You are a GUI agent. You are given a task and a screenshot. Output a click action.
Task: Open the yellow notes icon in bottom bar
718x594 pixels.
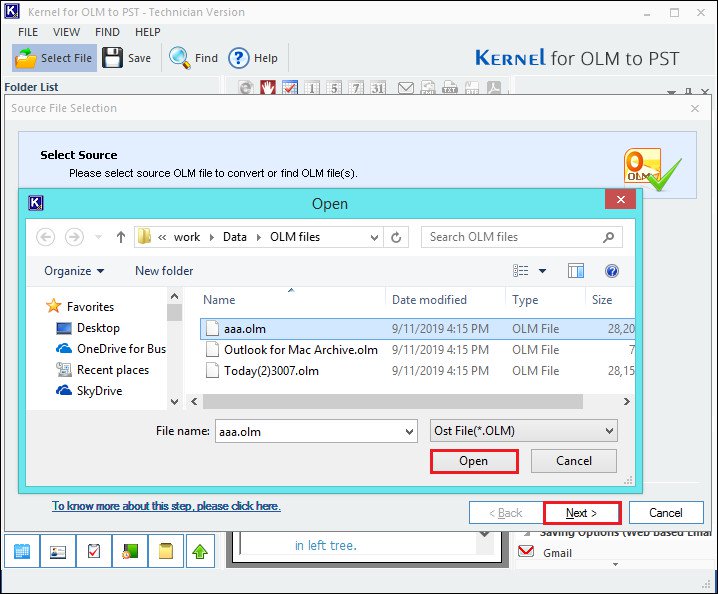tap(166, 551)
